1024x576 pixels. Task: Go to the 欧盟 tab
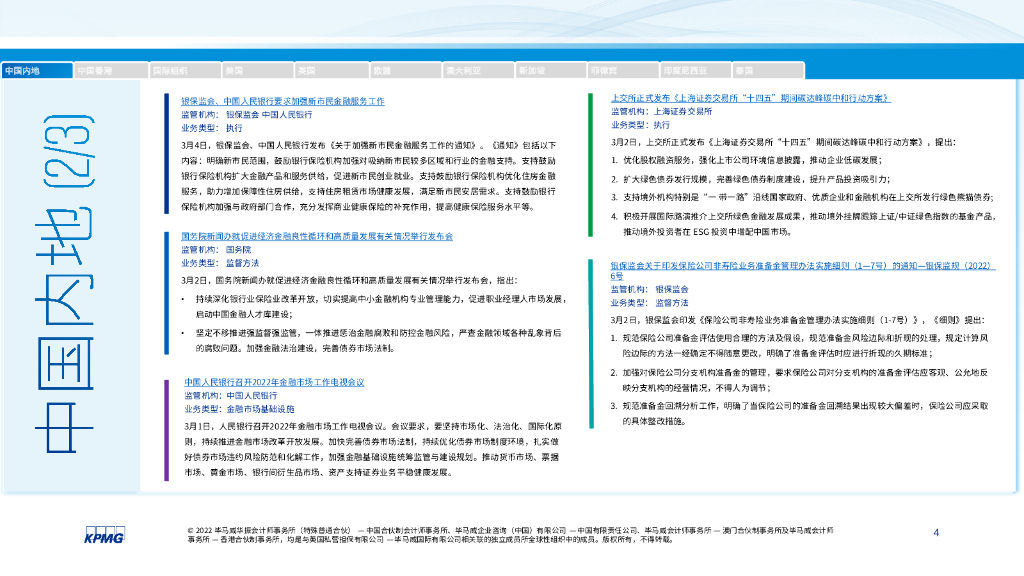point(405,71)
